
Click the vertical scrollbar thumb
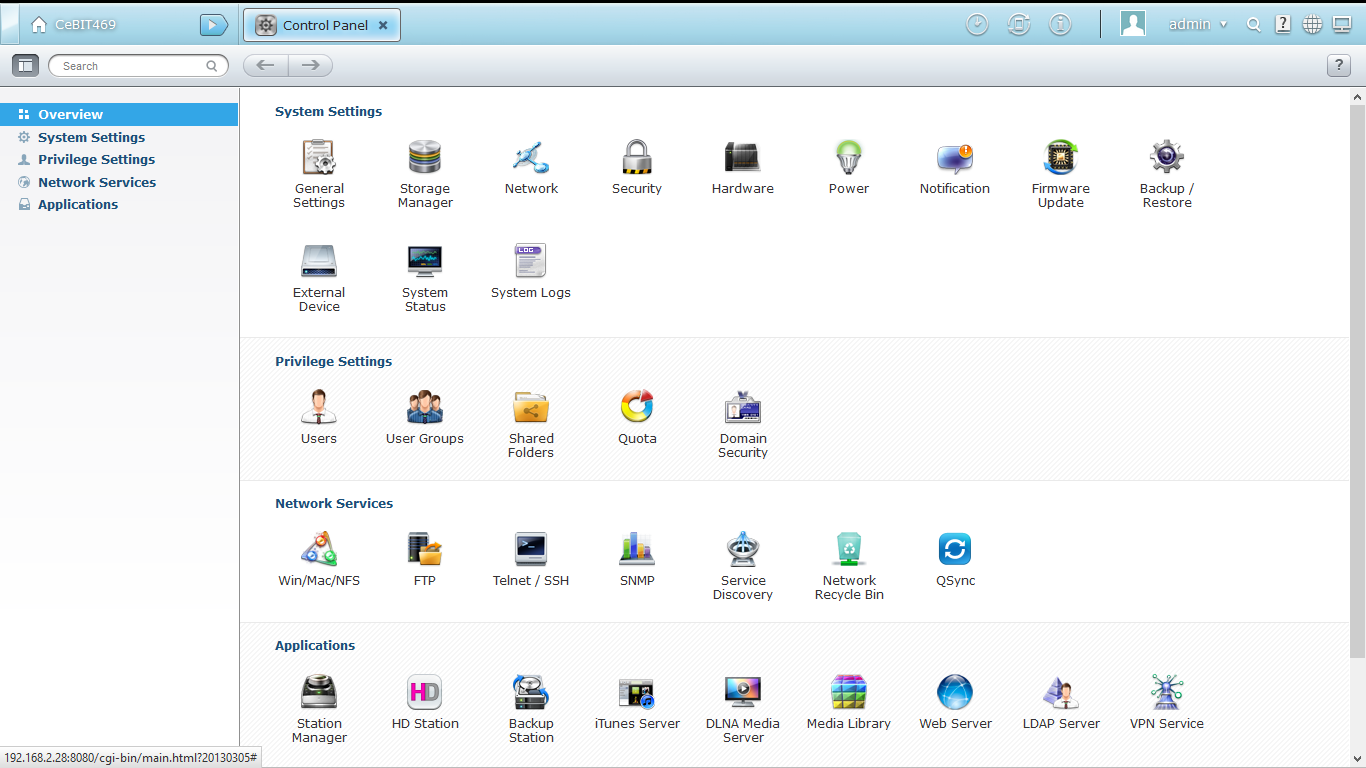click(x=1358, y=381)
